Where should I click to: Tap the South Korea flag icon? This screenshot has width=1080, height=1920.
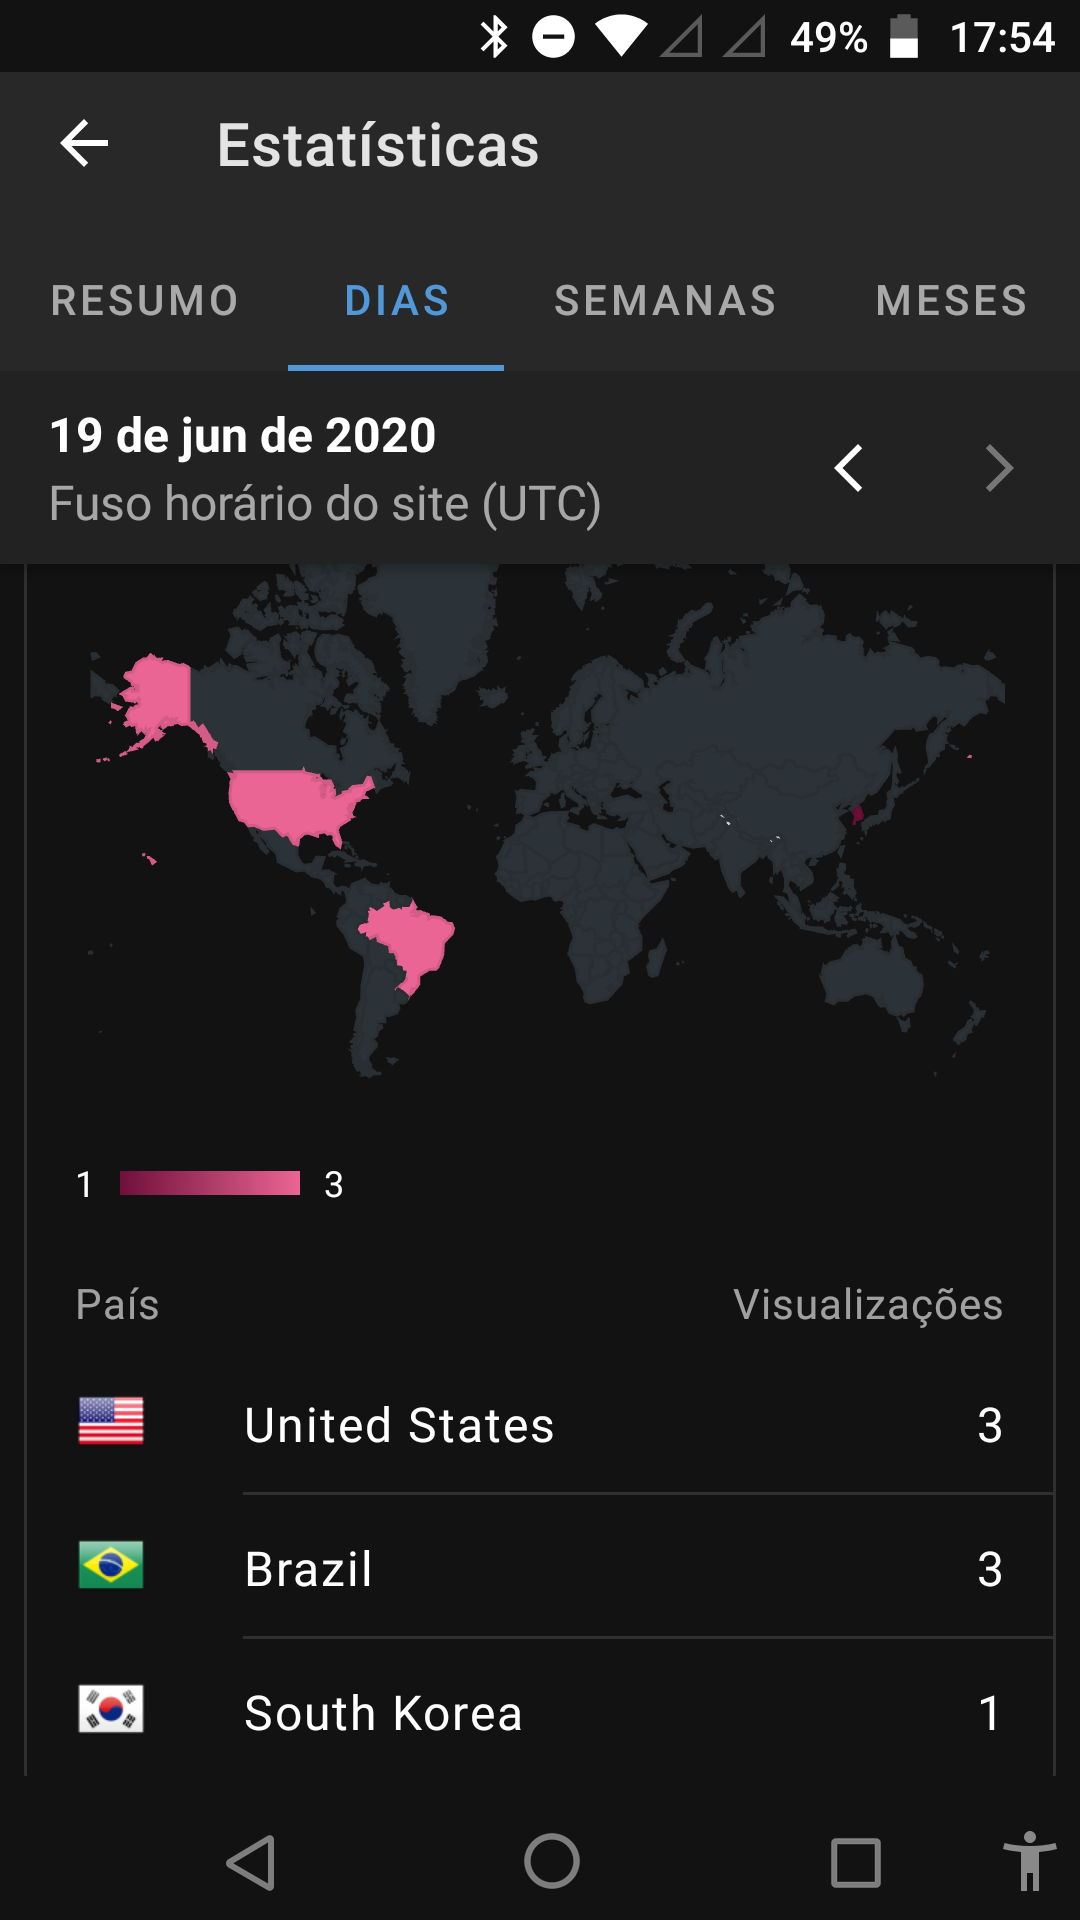(x=111, y=1709)
